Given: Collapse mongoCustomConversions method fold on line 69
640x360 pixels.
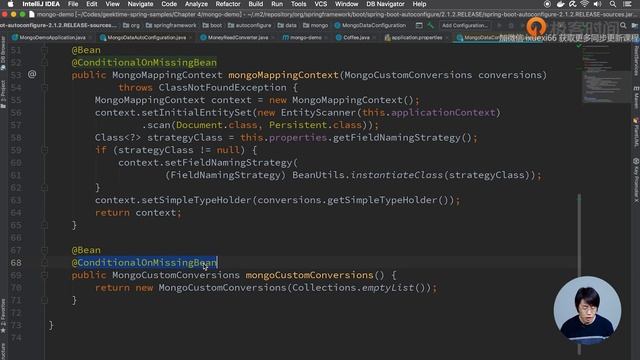Looking at the screenshot, I should point(44,275).
